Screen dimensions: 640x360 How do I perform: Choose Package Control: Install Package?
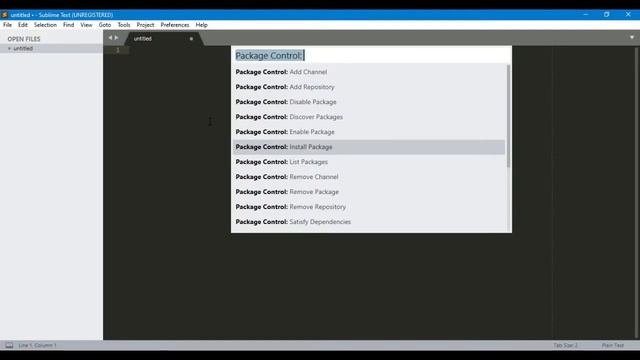369,147
